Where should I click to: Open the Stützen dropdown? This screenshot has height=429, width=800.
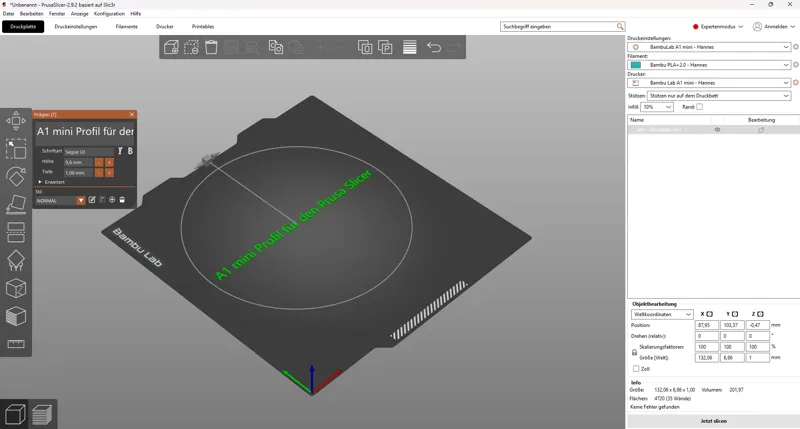[x=719, y=95]
